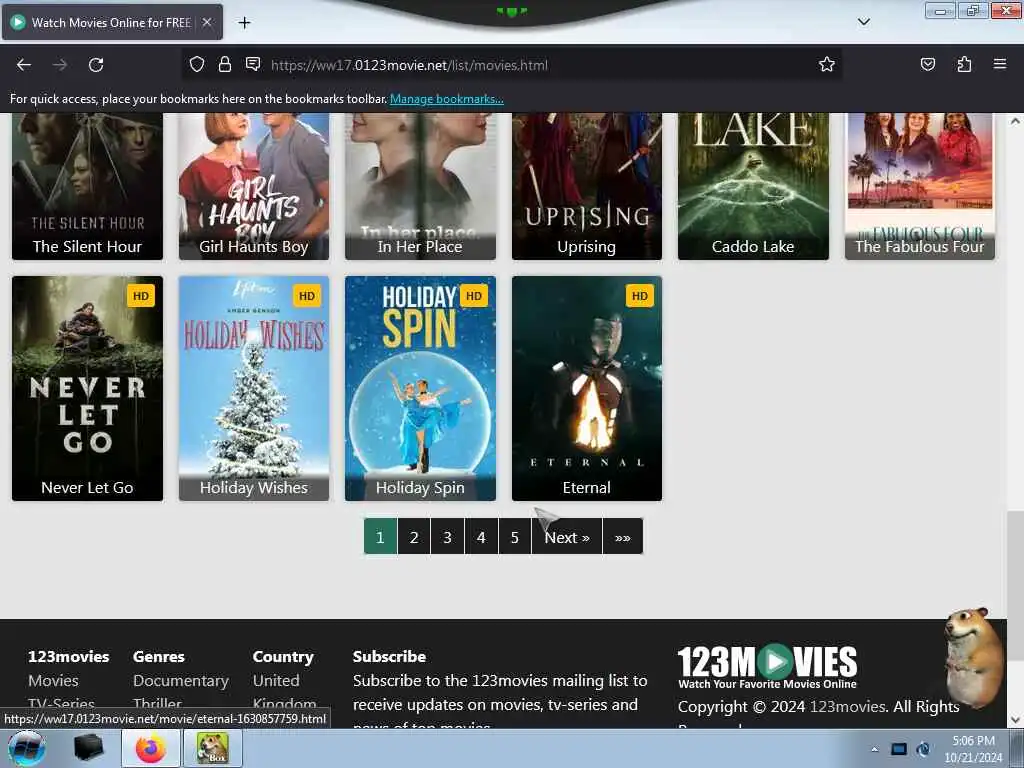Click the HD badge on Holiday Spin
This screenshot has height=768, width=1024.
pyautogui.click(x=473, y=296)
